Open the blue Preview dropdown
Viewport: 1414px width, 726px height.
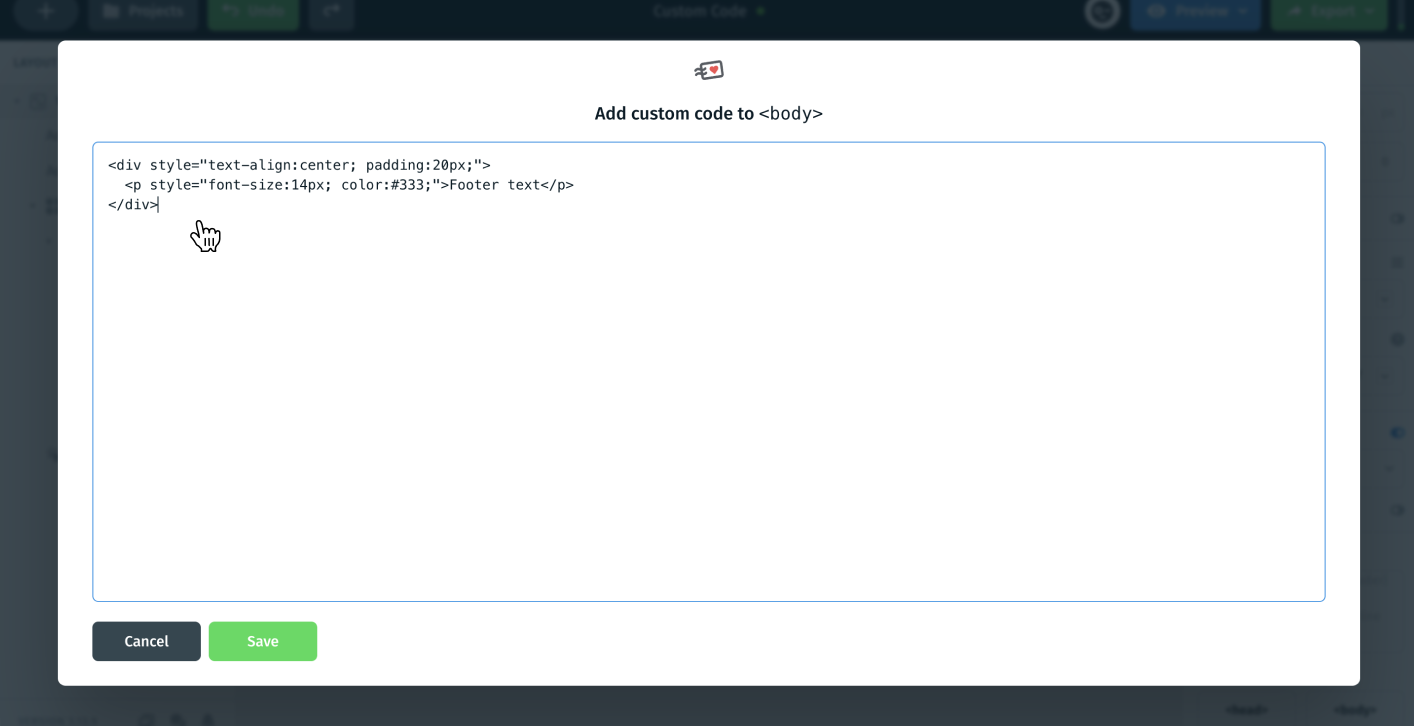point(1196,12)
